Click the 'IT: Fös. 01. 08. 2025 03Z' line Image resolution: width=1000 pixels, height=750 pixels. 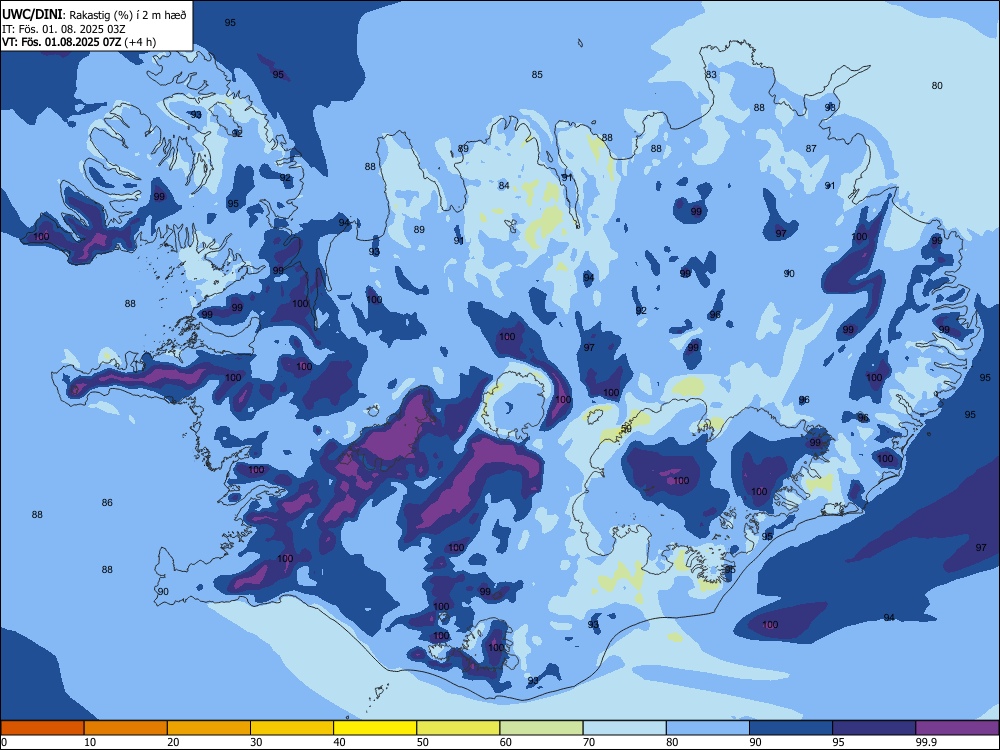[63, 29]
